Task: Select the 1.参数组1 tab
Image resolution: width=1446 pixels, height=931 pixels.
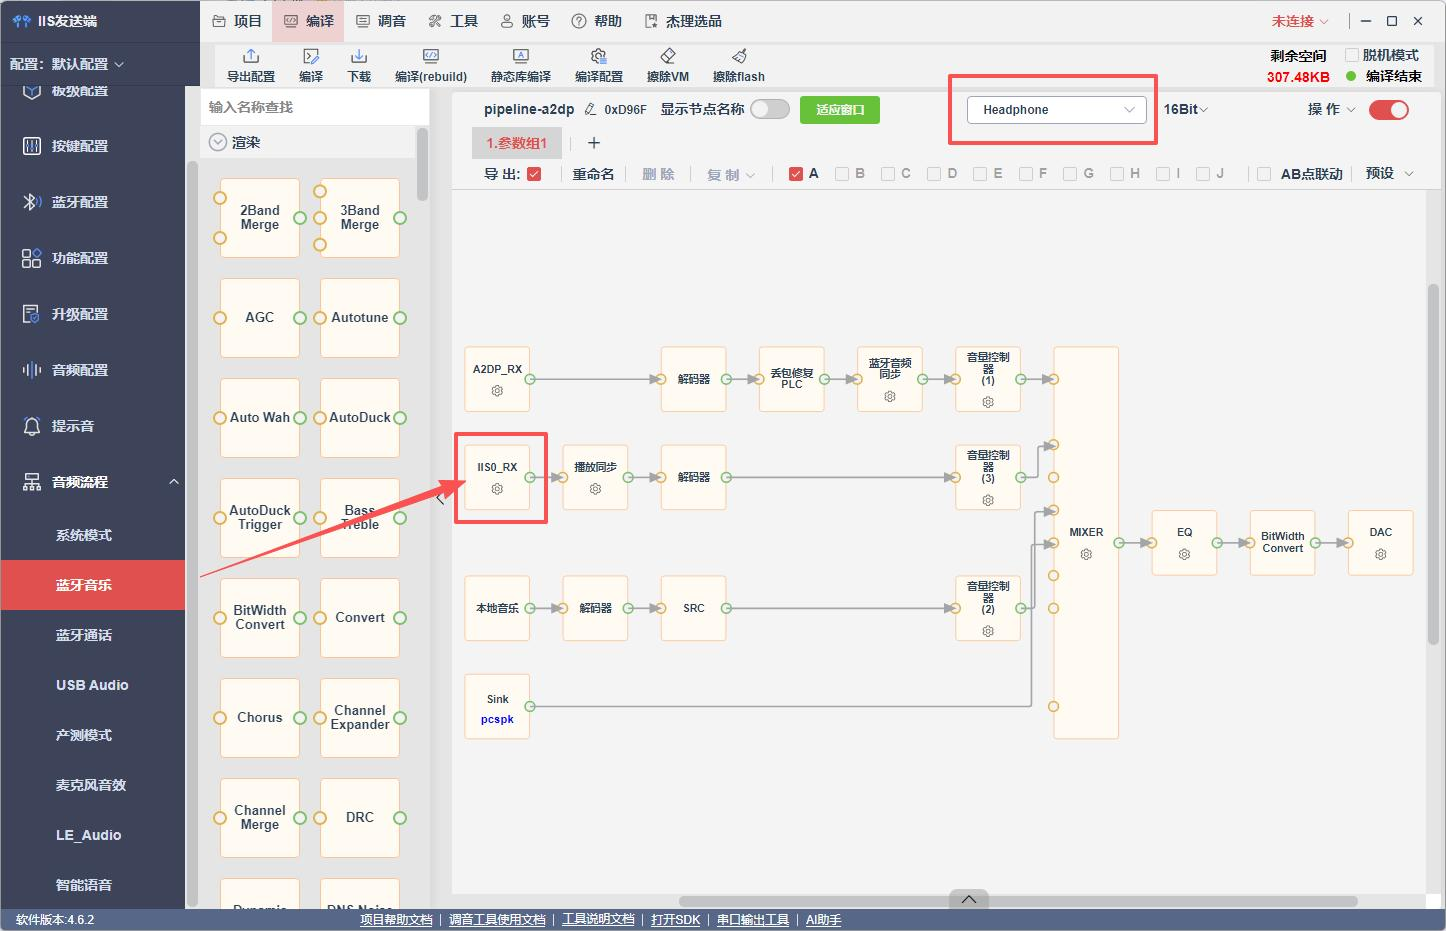Action: coord(517,143)
